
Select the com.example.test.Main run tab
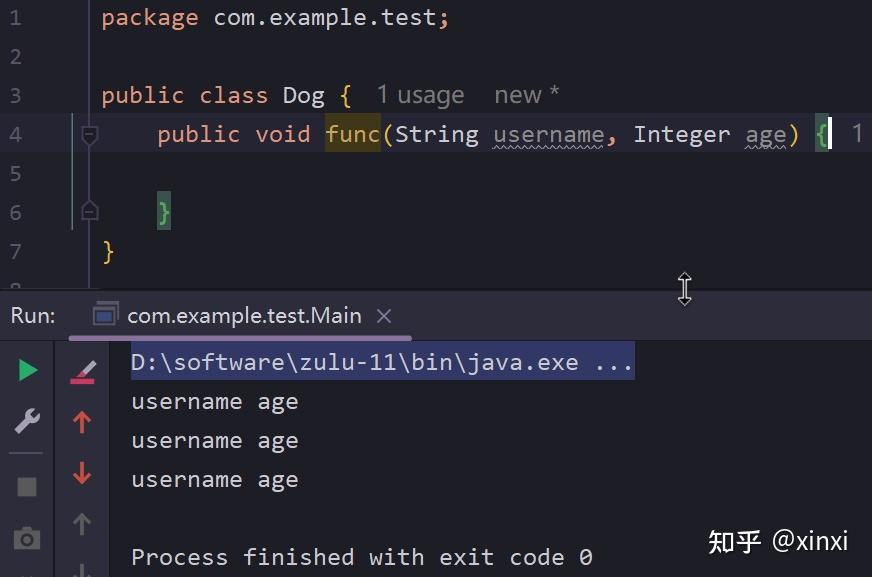tap(243, 316)
